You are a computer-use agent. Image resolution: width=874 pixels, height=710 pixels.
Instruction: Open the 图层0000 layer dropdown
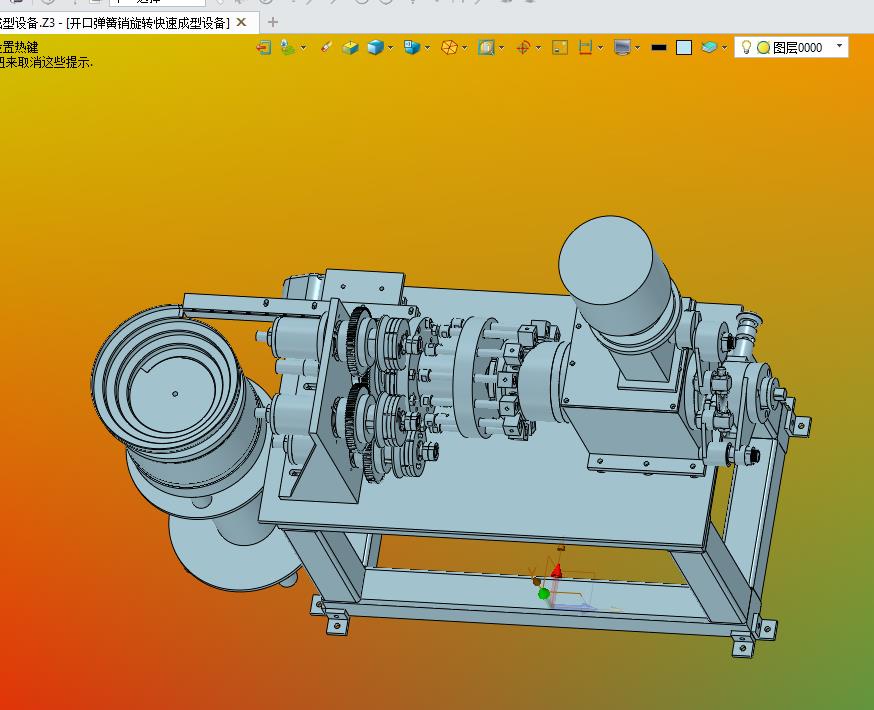click(x=839, y=46)
